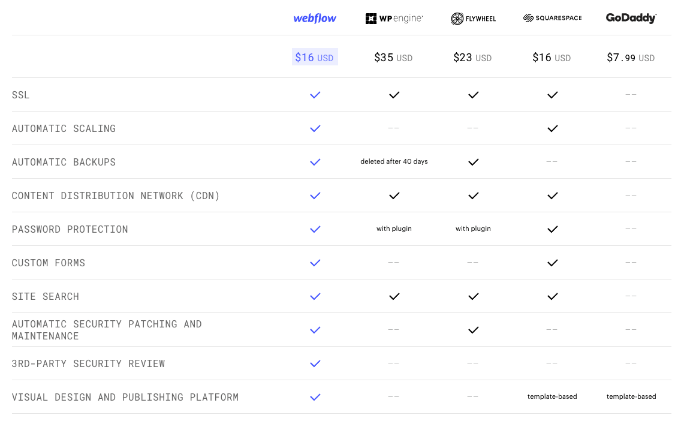Click WP Engine's Site Search checkmark
Image resolution: width=678 pixels, height=421 pixels.
coord(394,296)
